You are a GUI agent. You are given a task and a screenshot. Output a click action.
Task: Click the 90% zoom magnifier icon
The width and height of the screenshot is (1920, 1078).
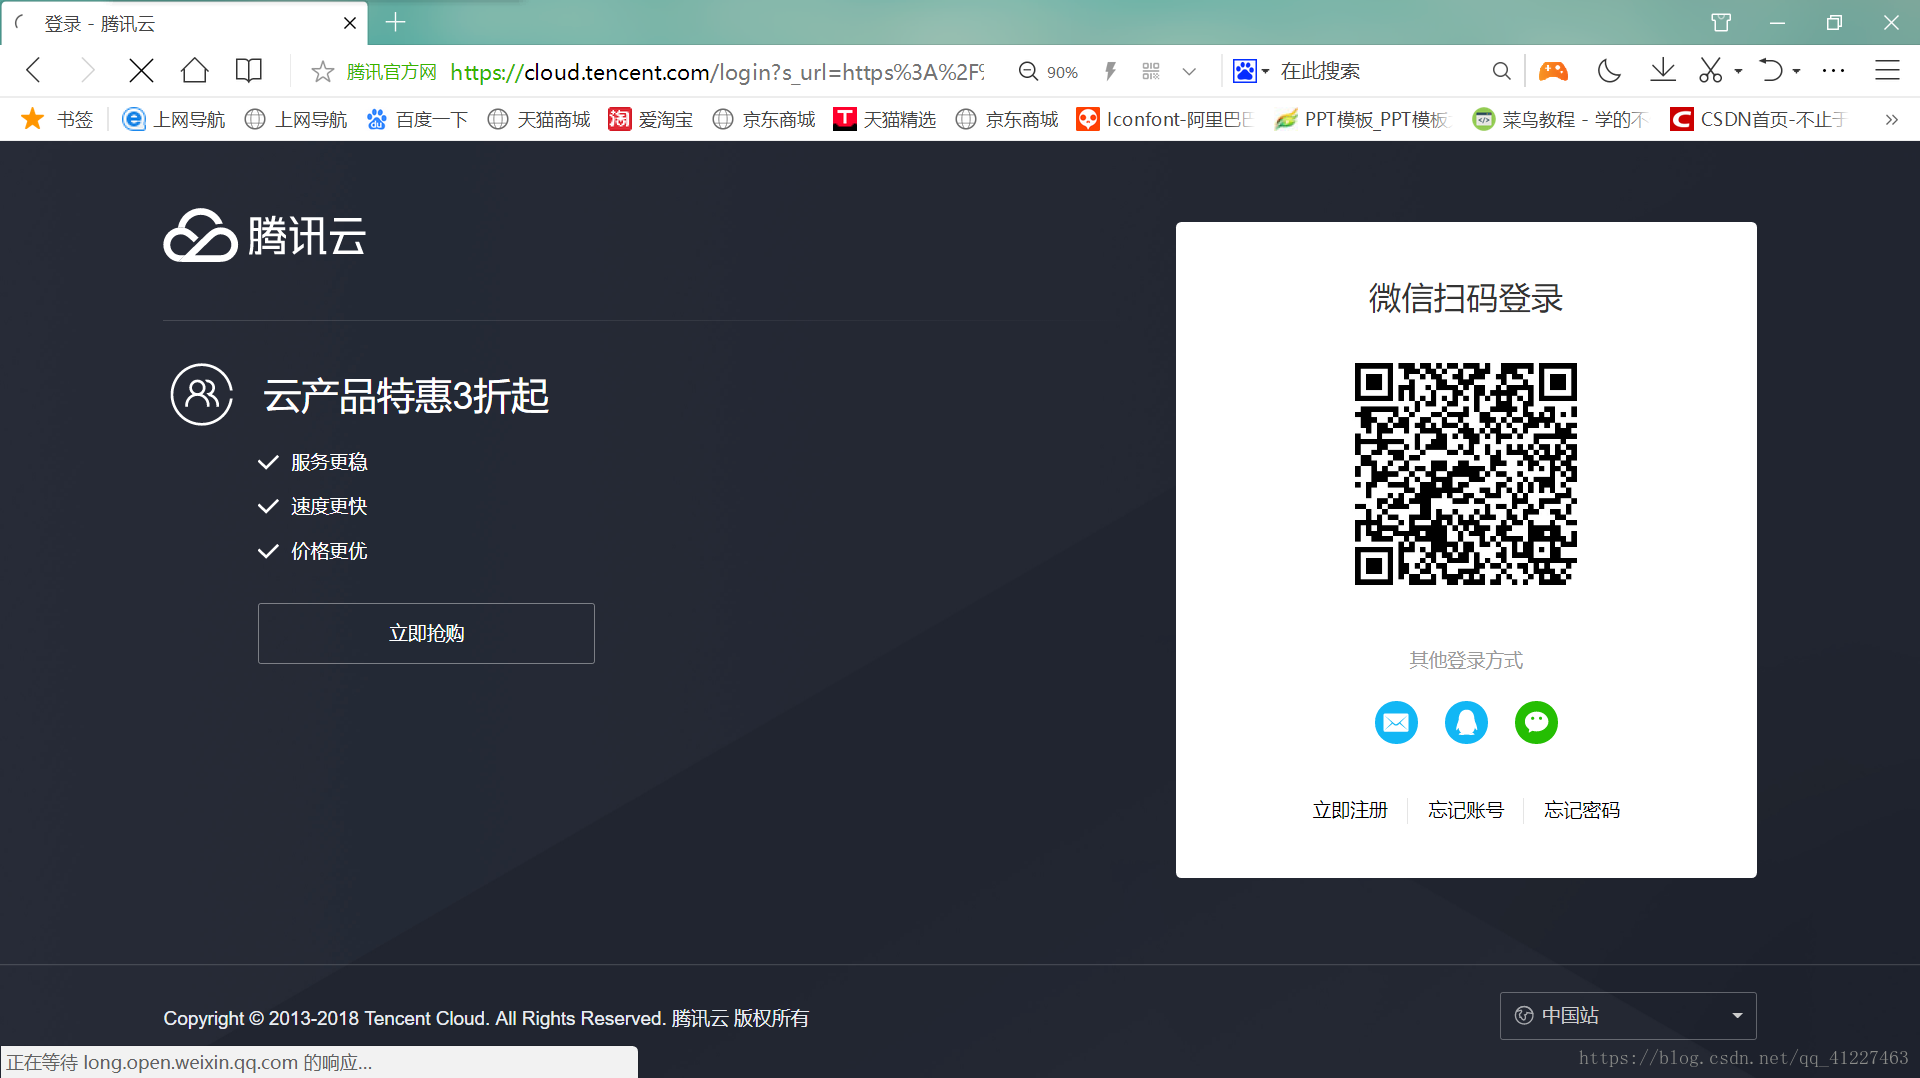point(1028,71)
